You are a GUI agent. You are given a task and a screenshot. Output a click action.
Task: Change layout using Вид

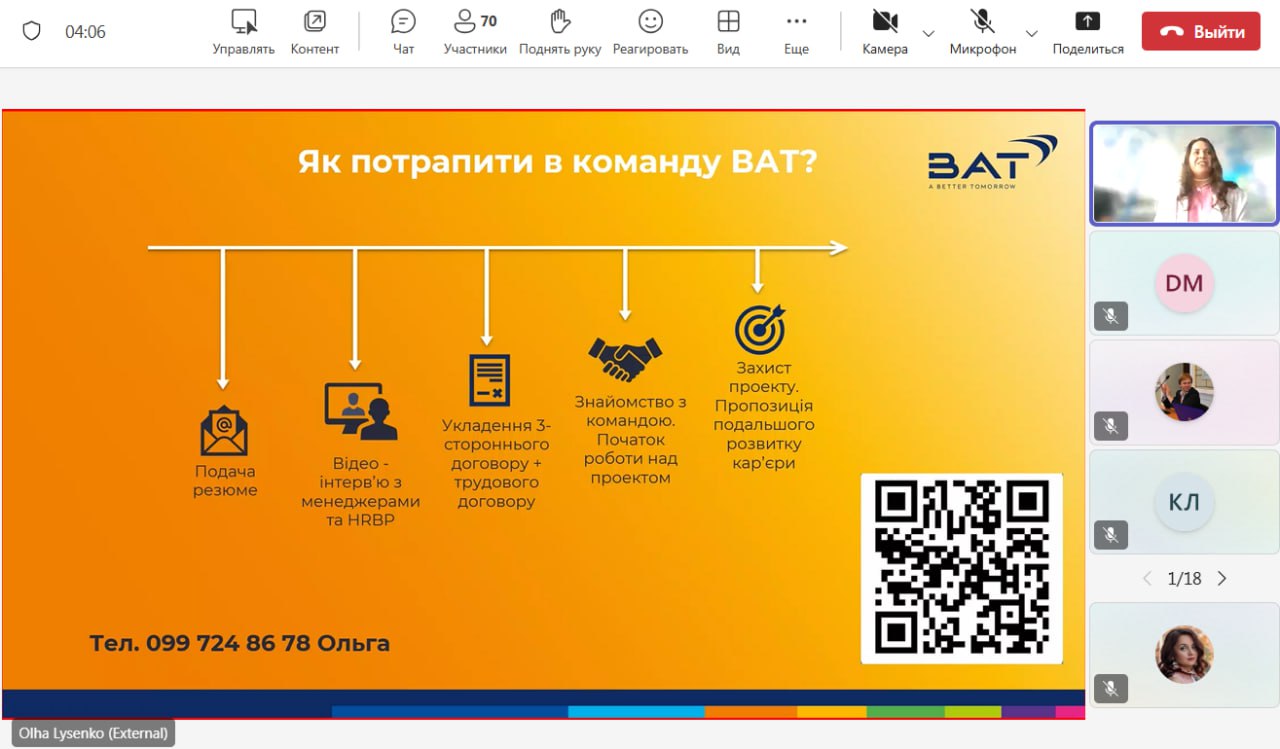tap(728, 32)
